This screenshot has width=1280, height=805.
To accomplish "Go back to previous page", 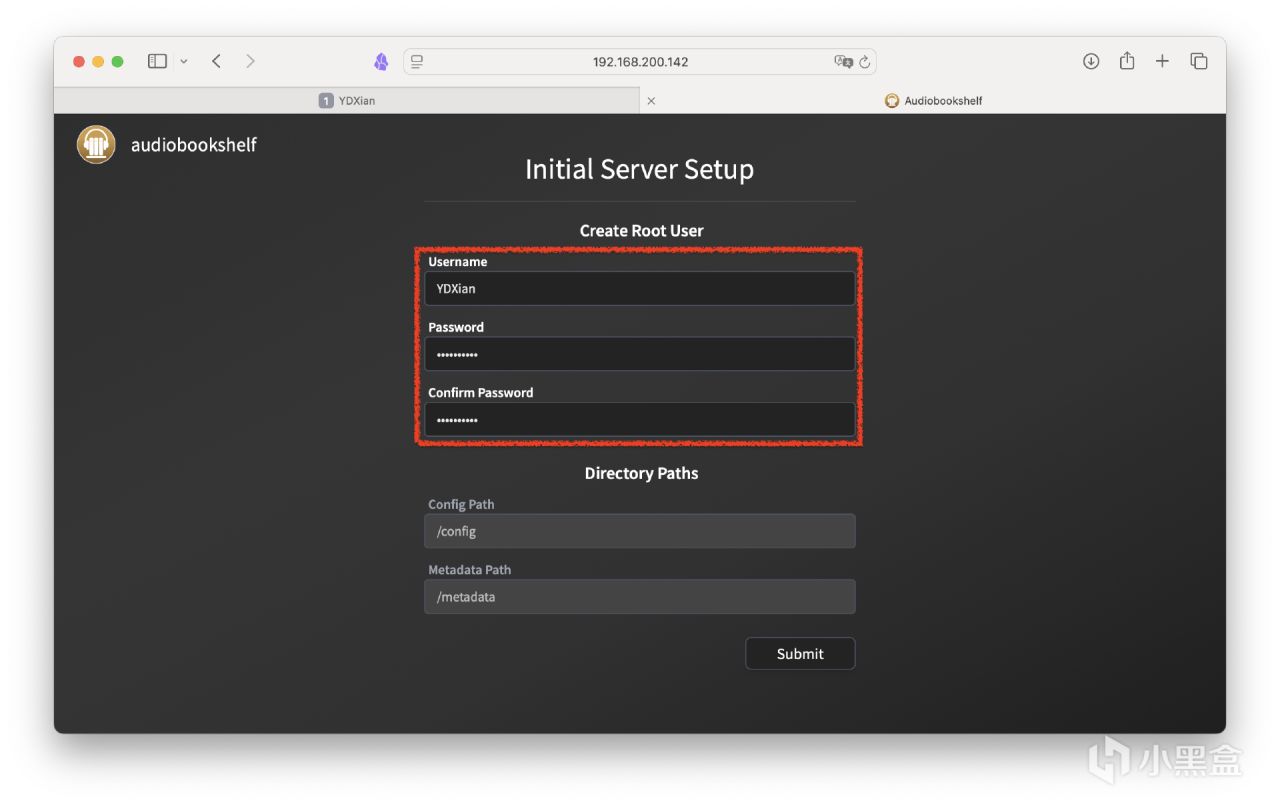I will click(216, 61).
